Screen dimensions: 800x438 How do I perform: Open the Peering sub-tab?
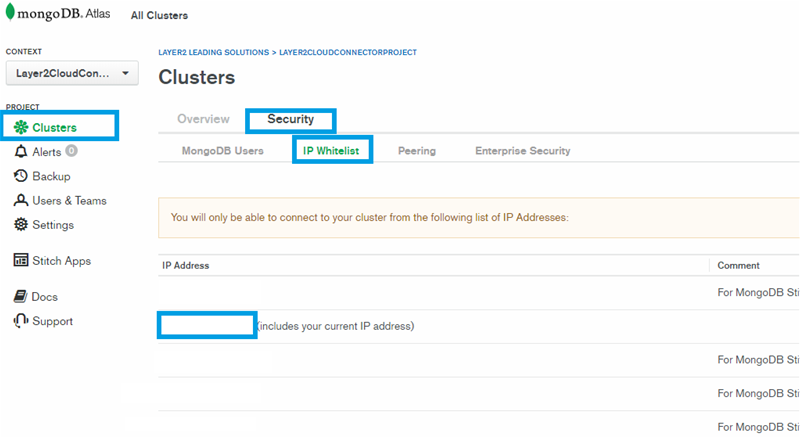click(x=416, y=151)
